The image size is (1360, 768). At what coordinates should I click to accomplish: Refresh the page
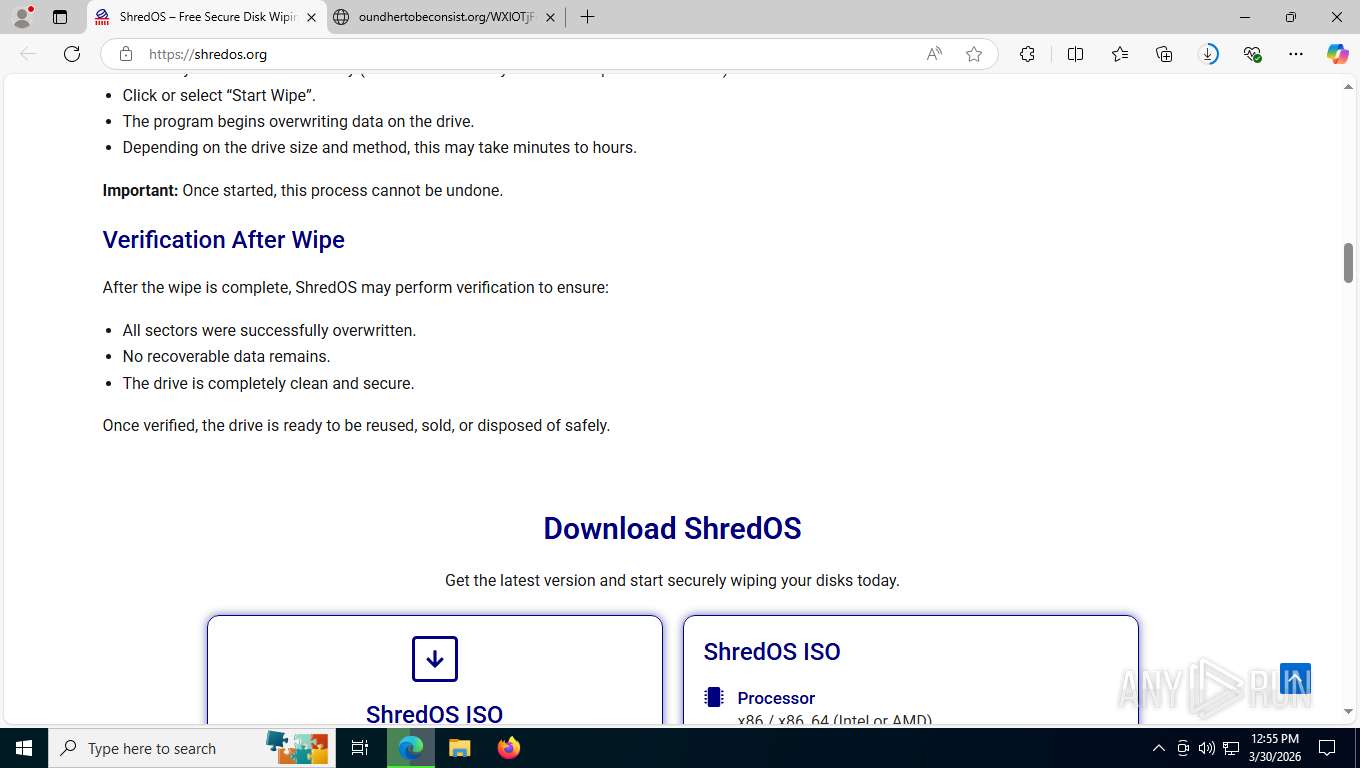coord(72,54)
